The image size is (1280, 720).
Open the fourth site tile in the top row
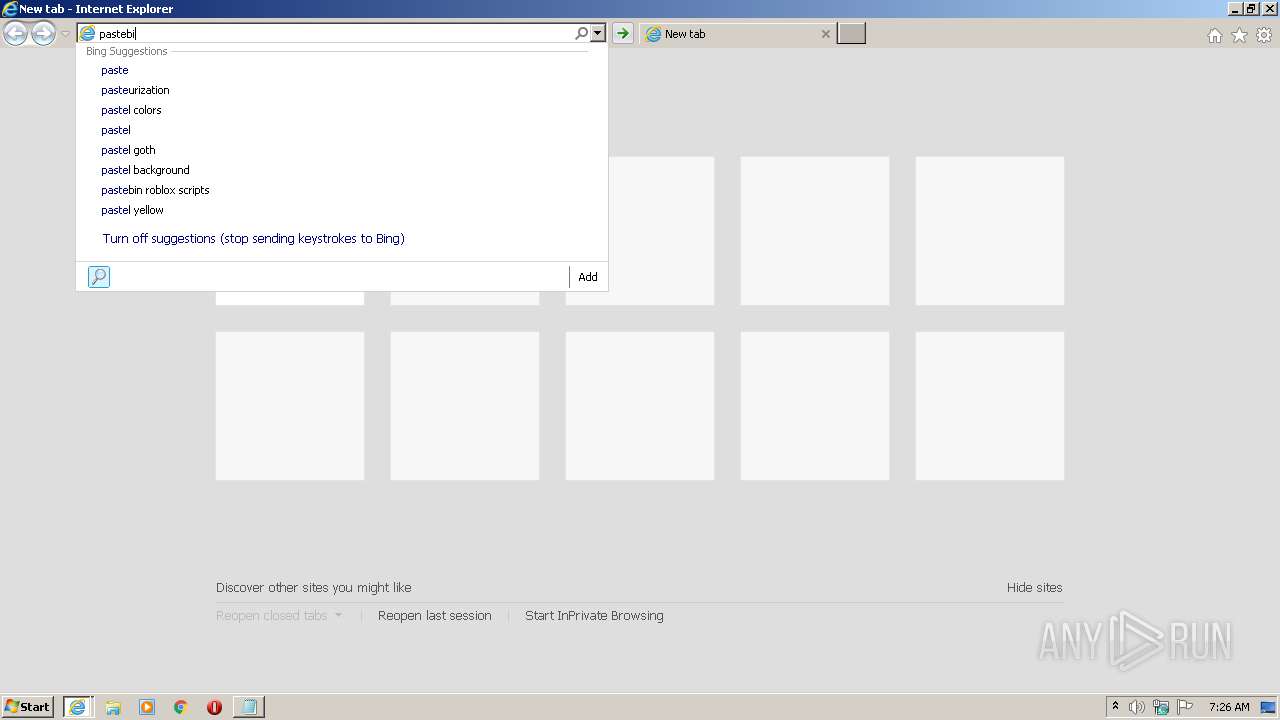(815, 231)
